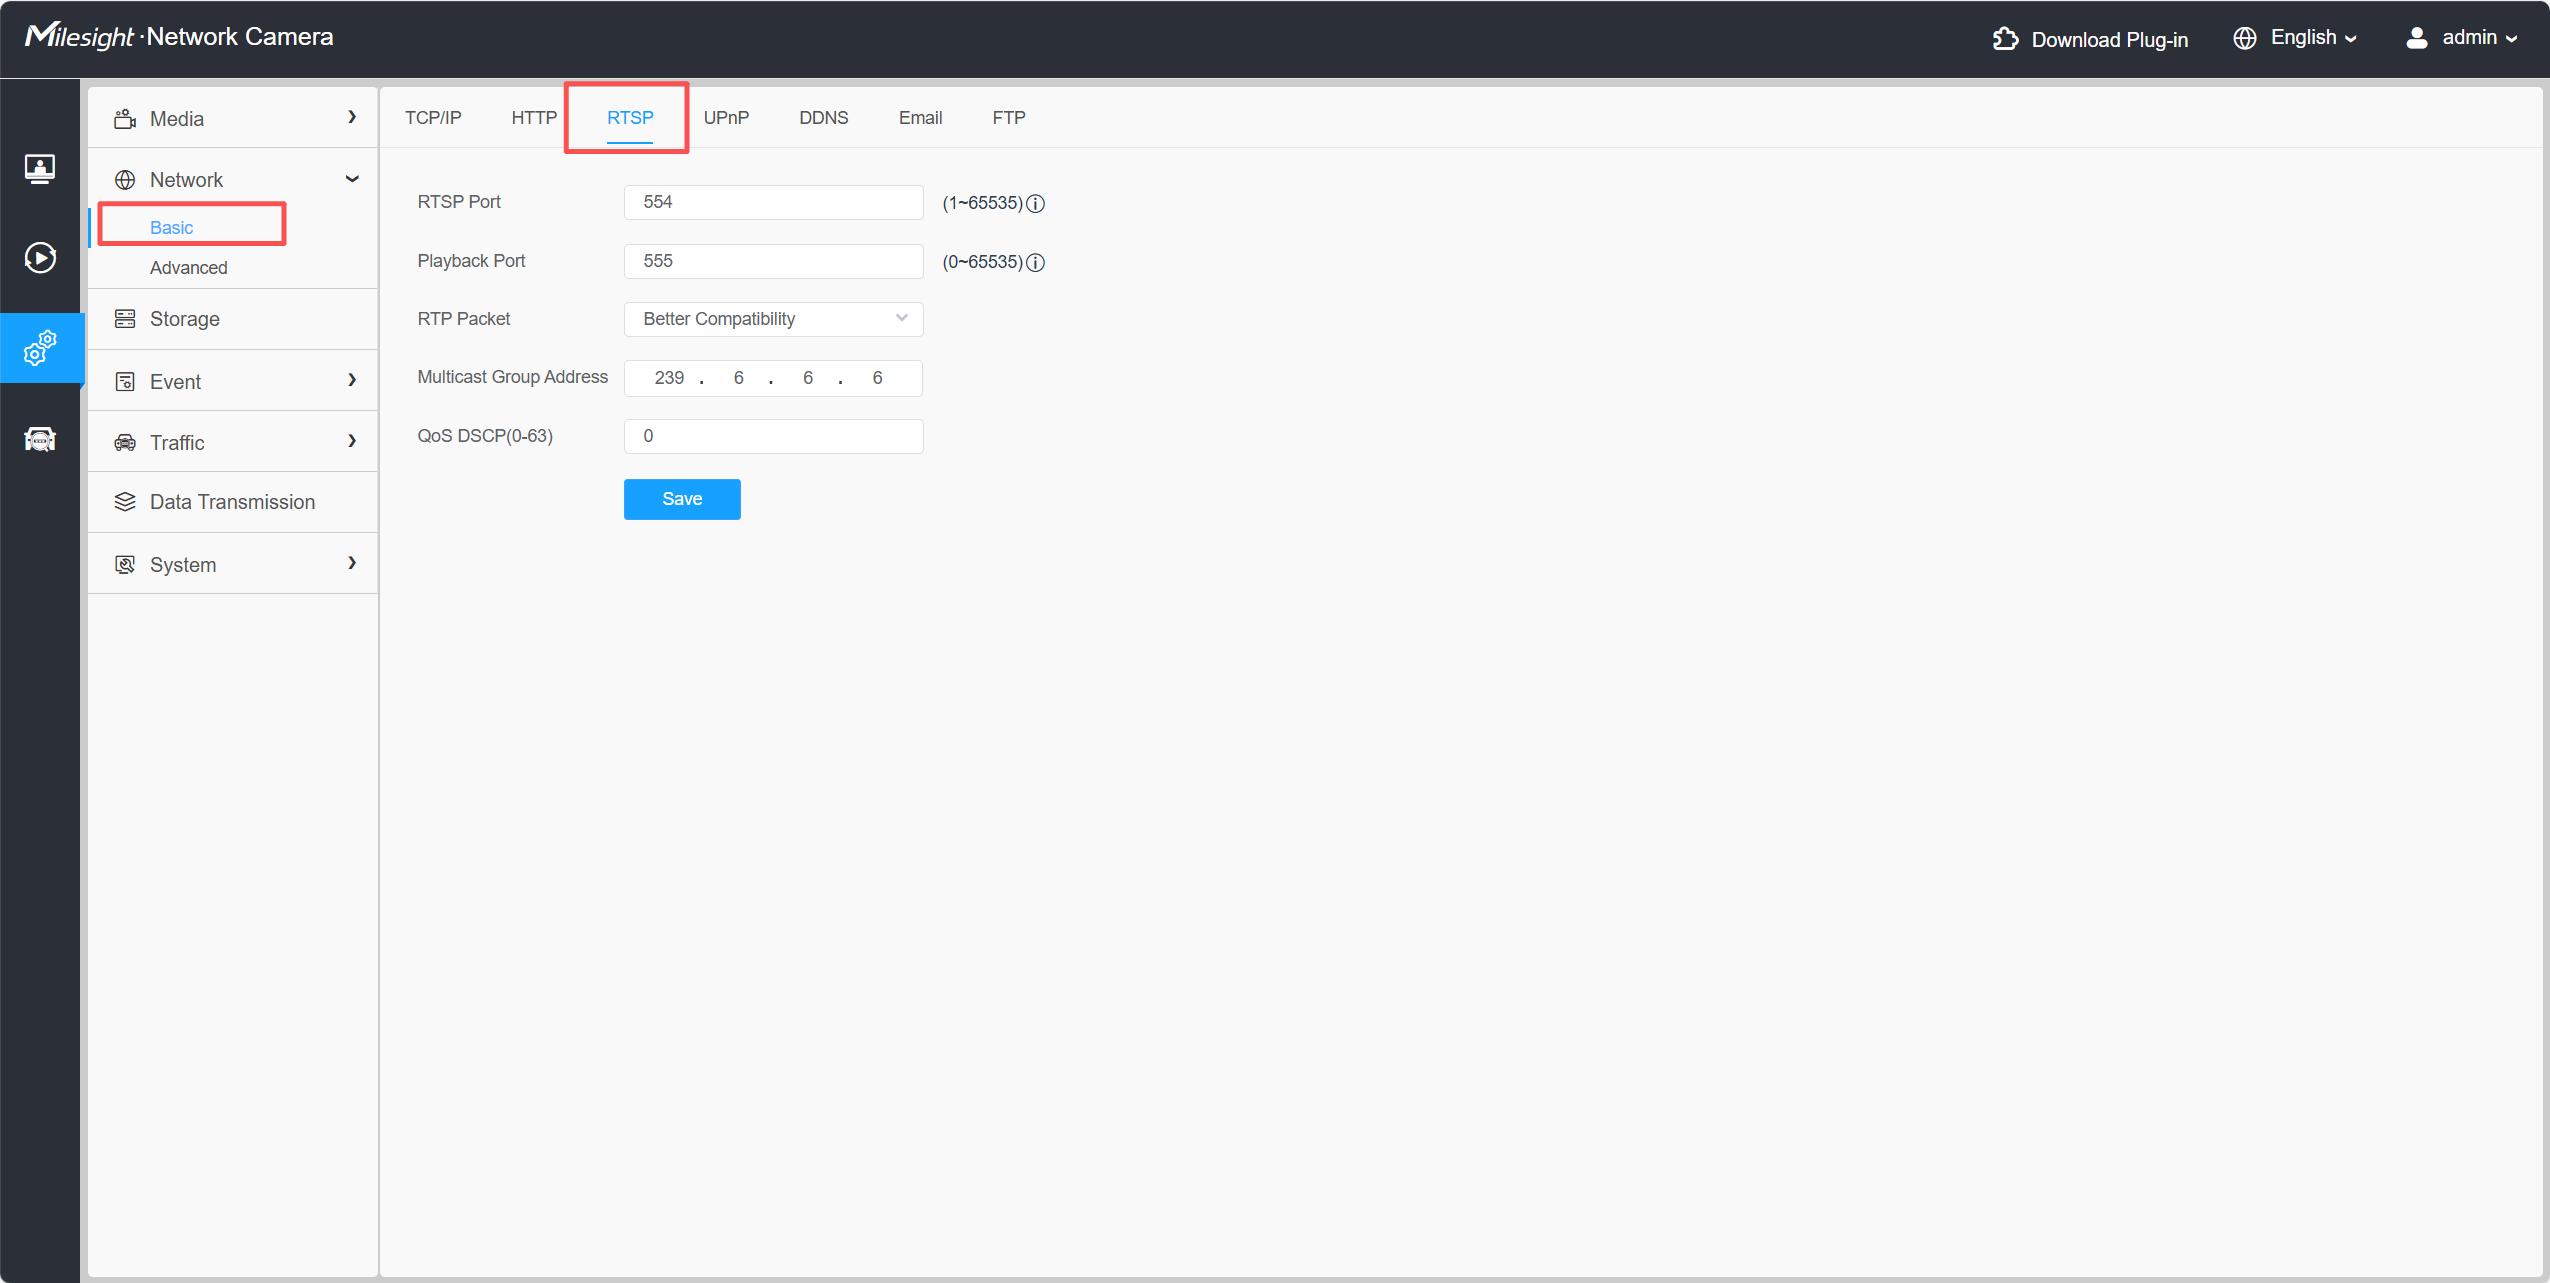The image size is (2550, 1283).
Task: Open Advanced under Network
Action: pos(189,268)
